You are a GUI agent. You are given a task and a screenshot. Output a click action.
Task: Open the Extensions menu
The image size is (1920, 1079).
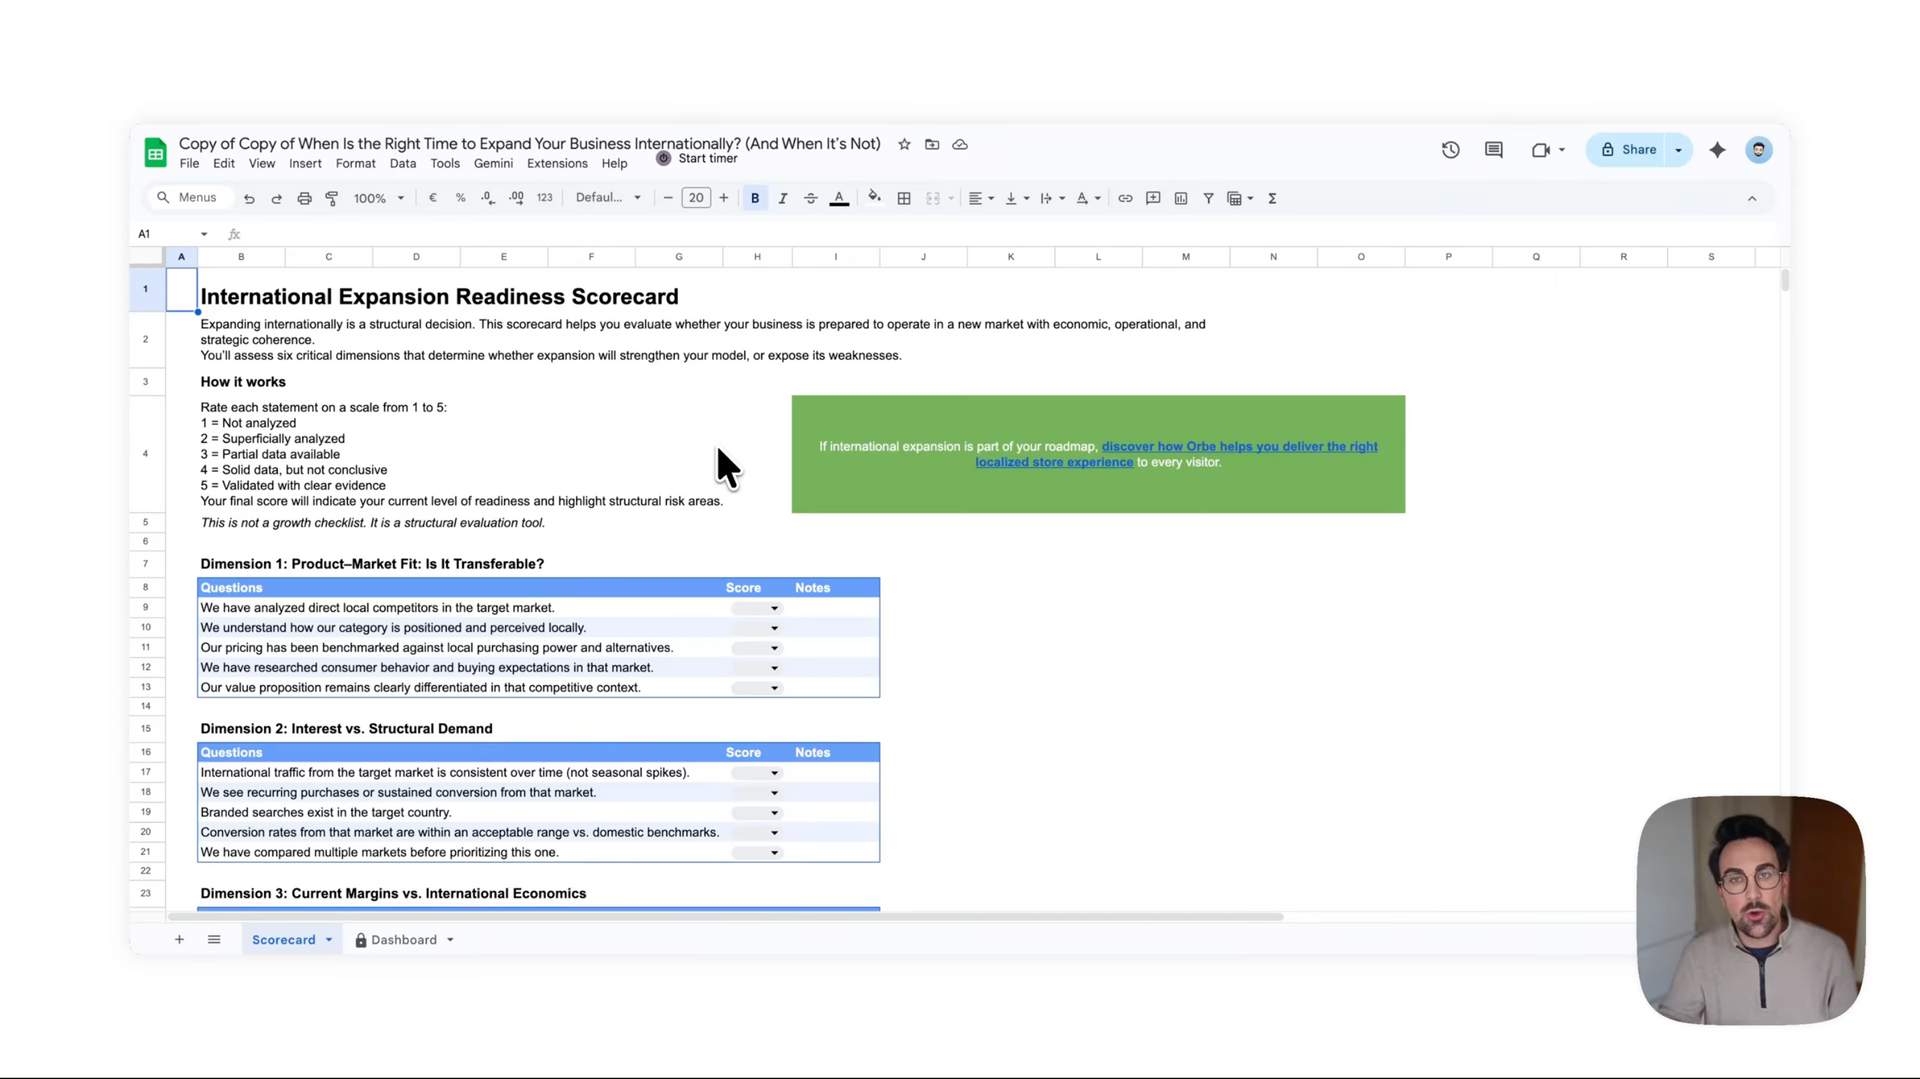pyautogui.click(x=557, y=164)
